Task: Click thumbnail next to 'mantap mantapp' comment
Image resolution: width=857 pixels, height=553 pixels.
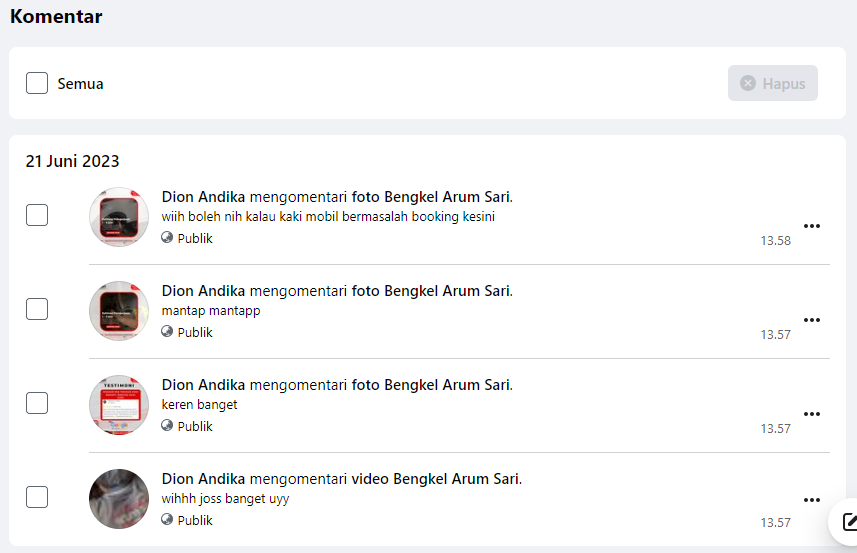Action: 119,311
